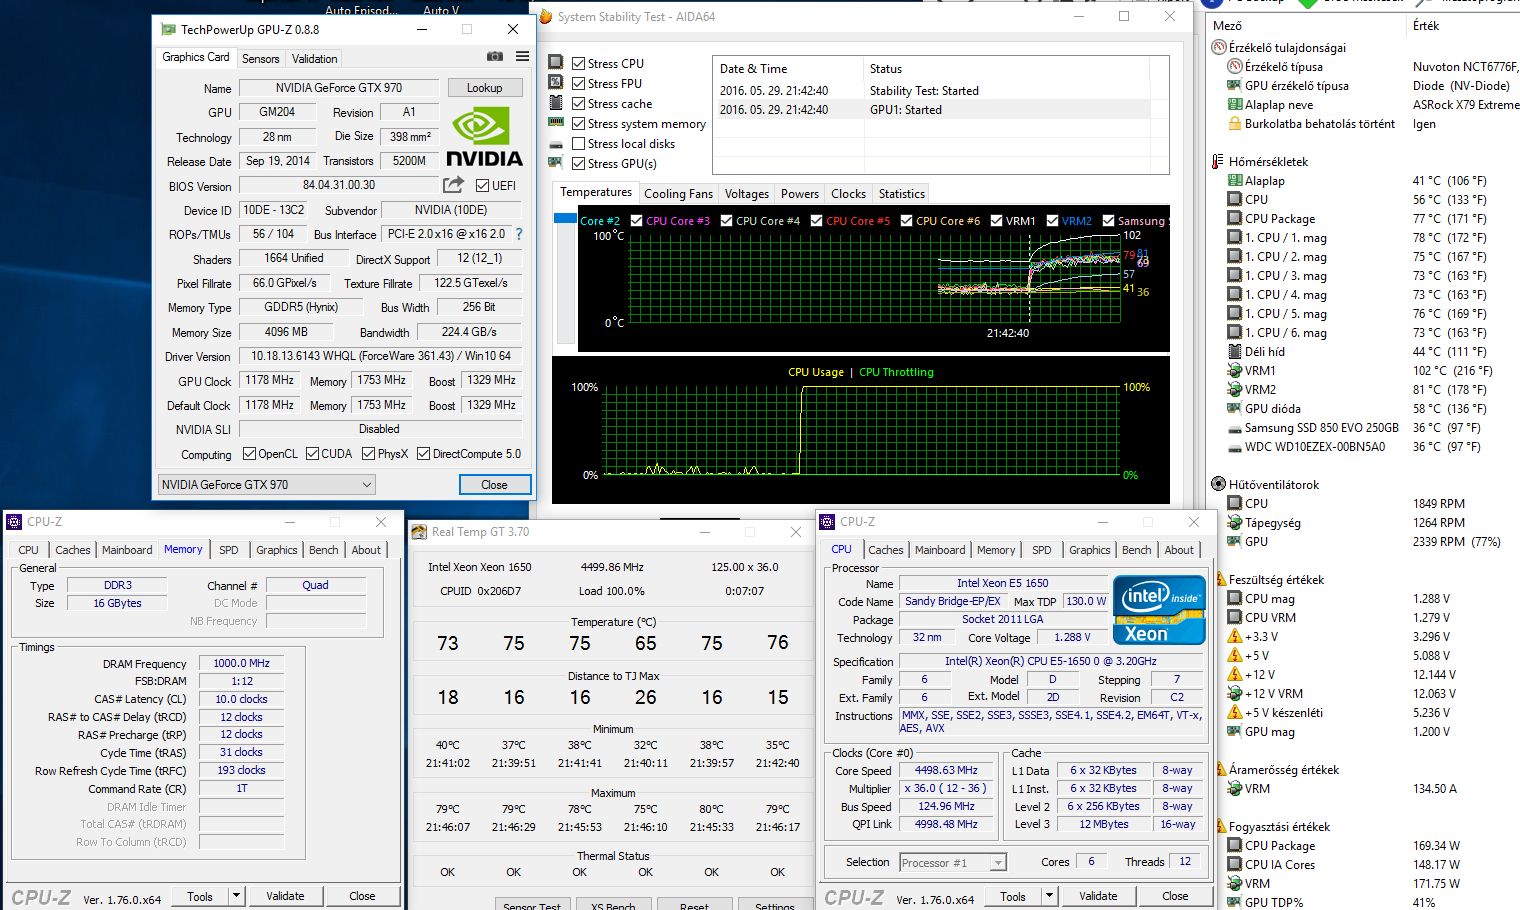The width and height of the screenshot is (1520, 910).
Task: Click the Hűtőventilátorok fan icon
Action: [x=1218, y=484]
